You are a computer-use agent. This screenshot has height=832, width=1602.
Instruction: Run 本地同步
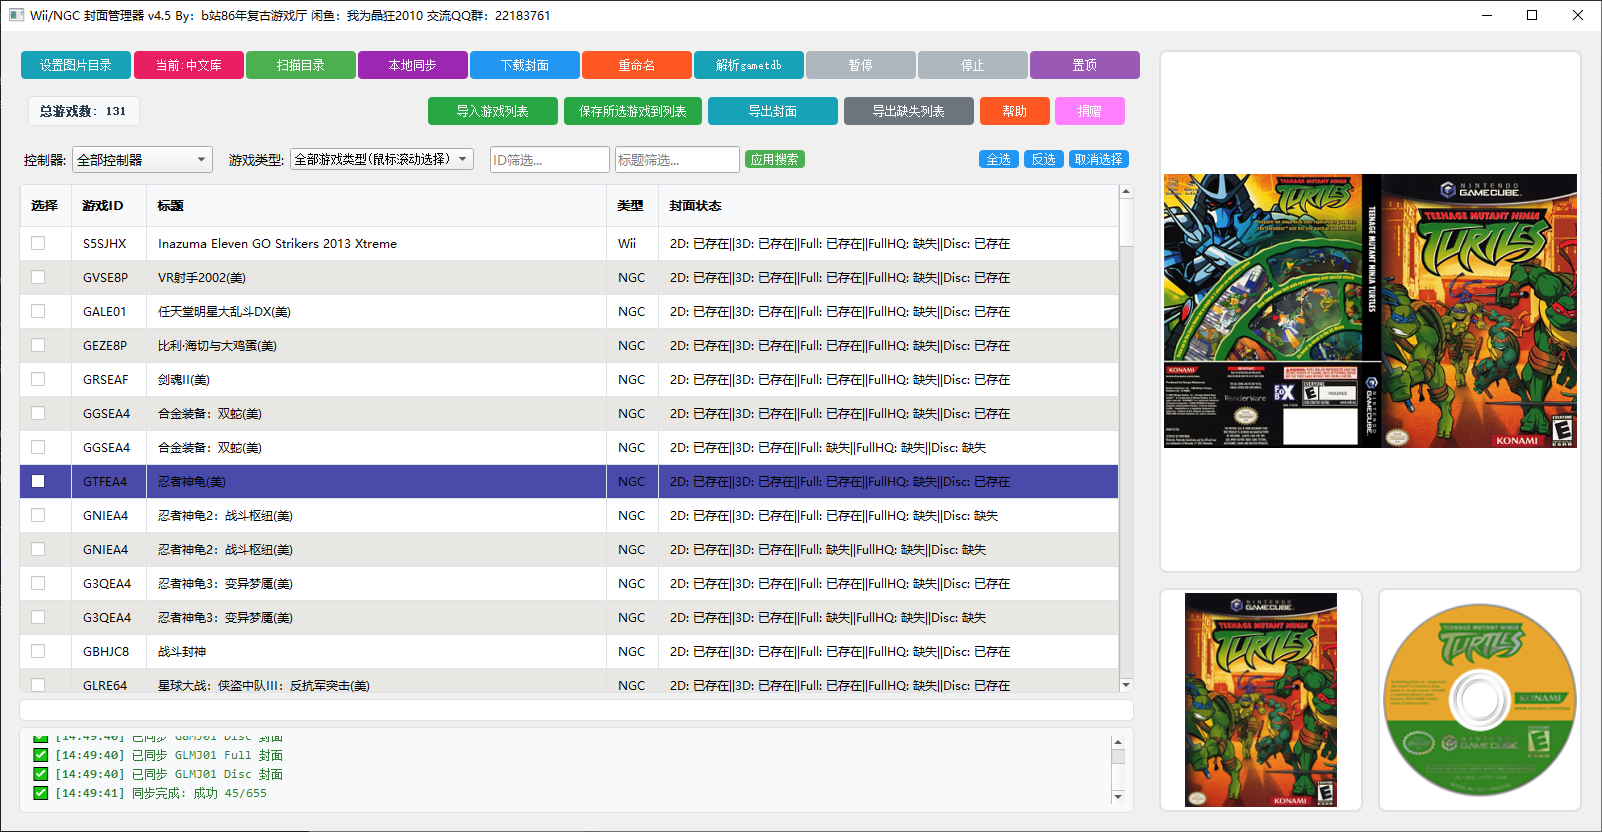tap(413, 65)
